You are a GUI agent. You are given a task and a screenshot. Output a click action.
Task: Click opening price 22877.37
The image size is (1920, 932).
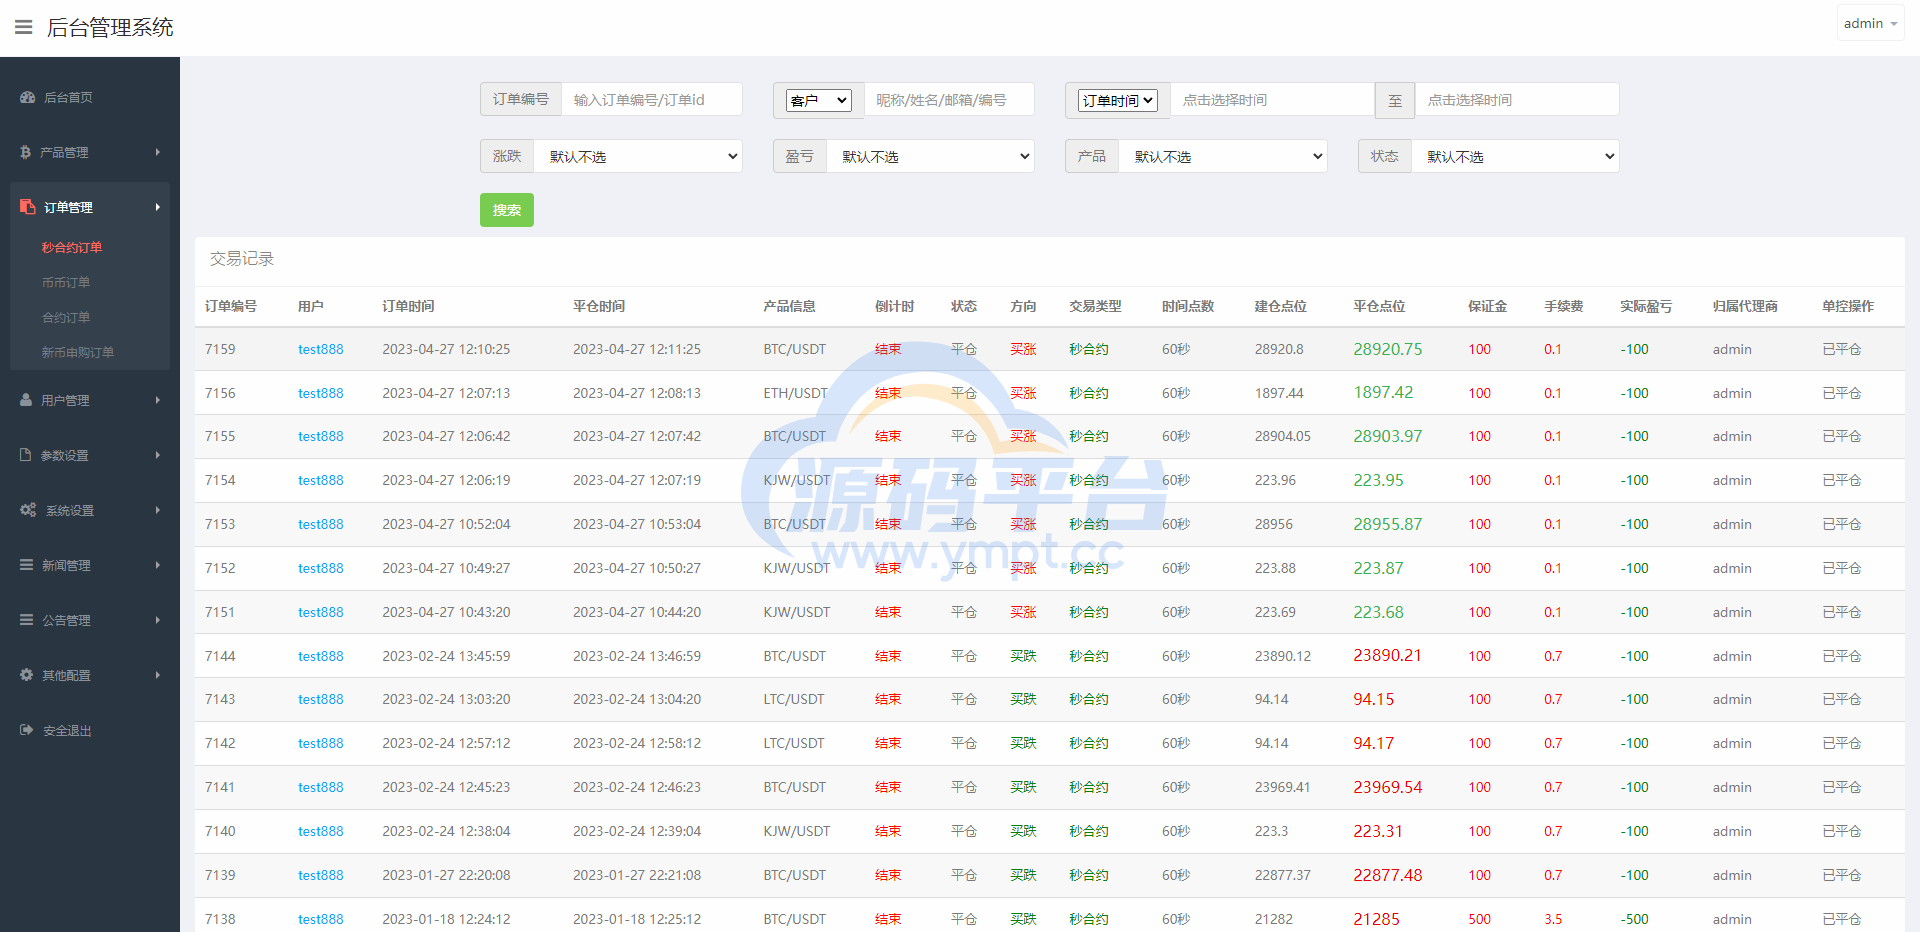(1283, 875)
